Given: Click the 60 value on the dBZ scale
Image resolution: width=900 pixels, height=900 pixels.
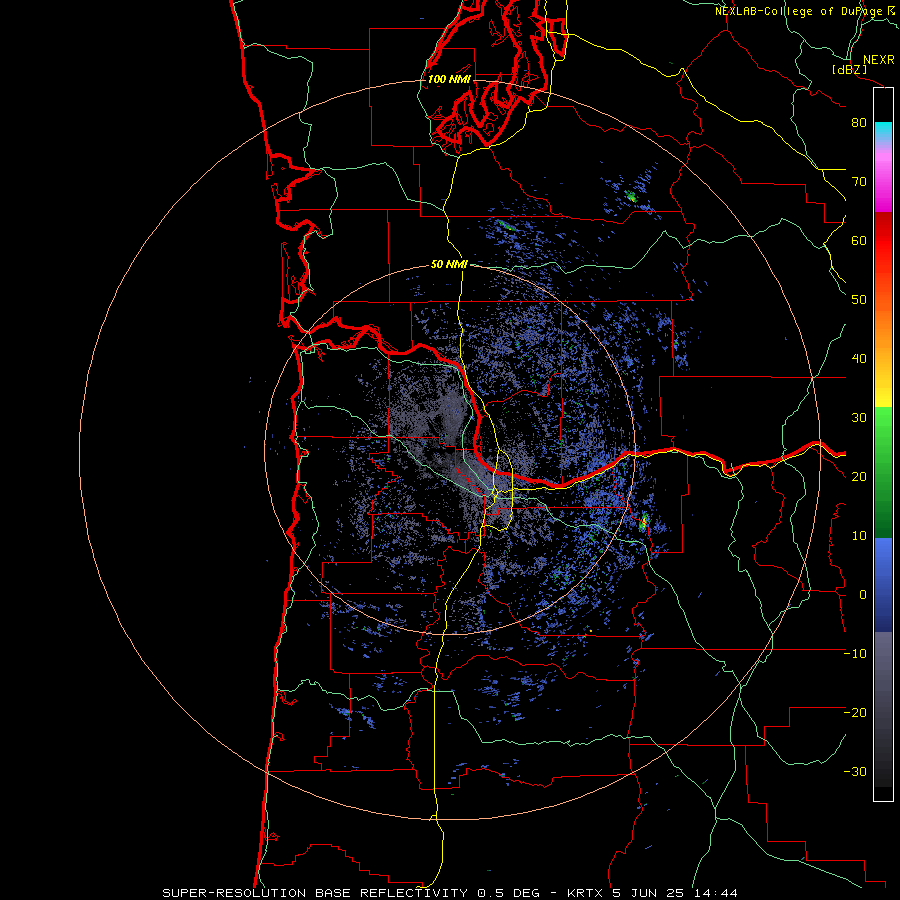Looking at the screenshot, I should point(859,240).
